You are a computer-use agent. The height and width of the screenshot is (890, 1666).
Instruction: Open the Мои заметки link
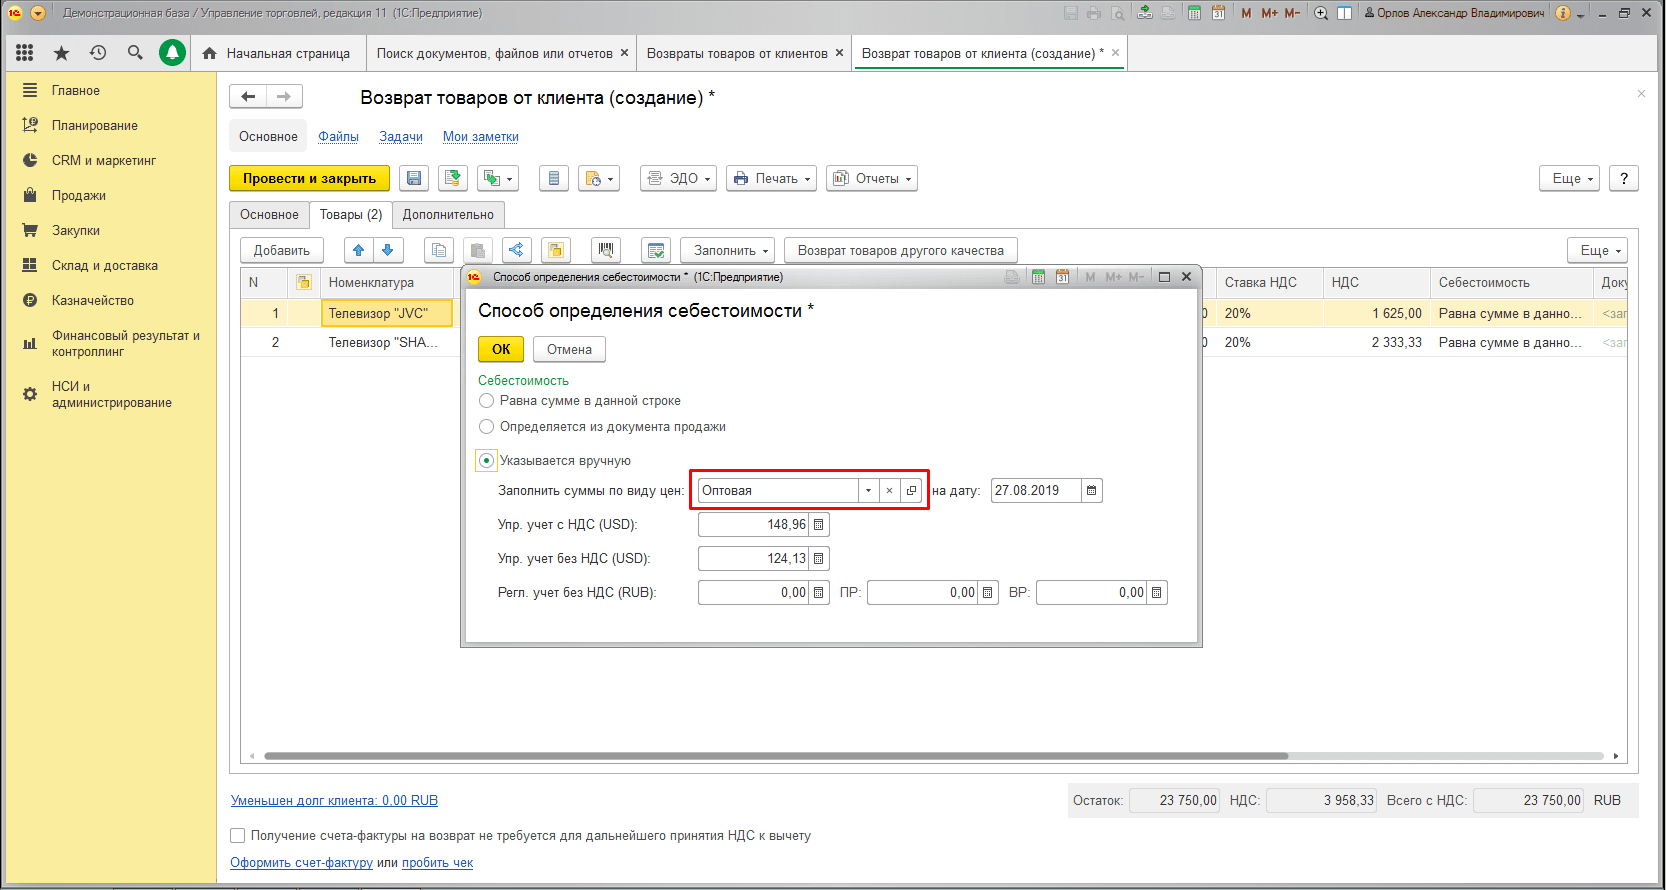481,137
